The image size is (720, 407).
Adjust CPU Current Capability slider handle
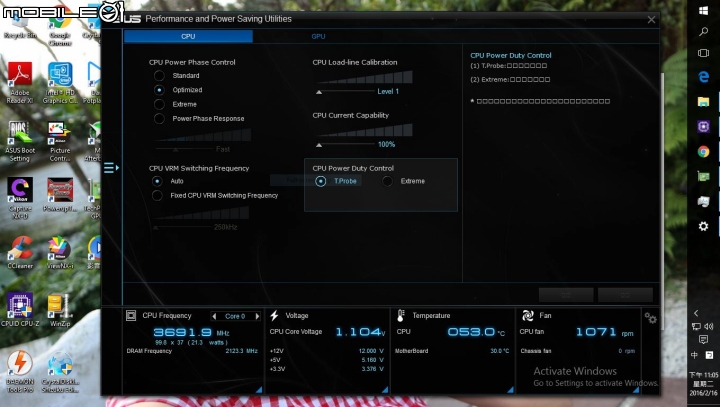319,145
